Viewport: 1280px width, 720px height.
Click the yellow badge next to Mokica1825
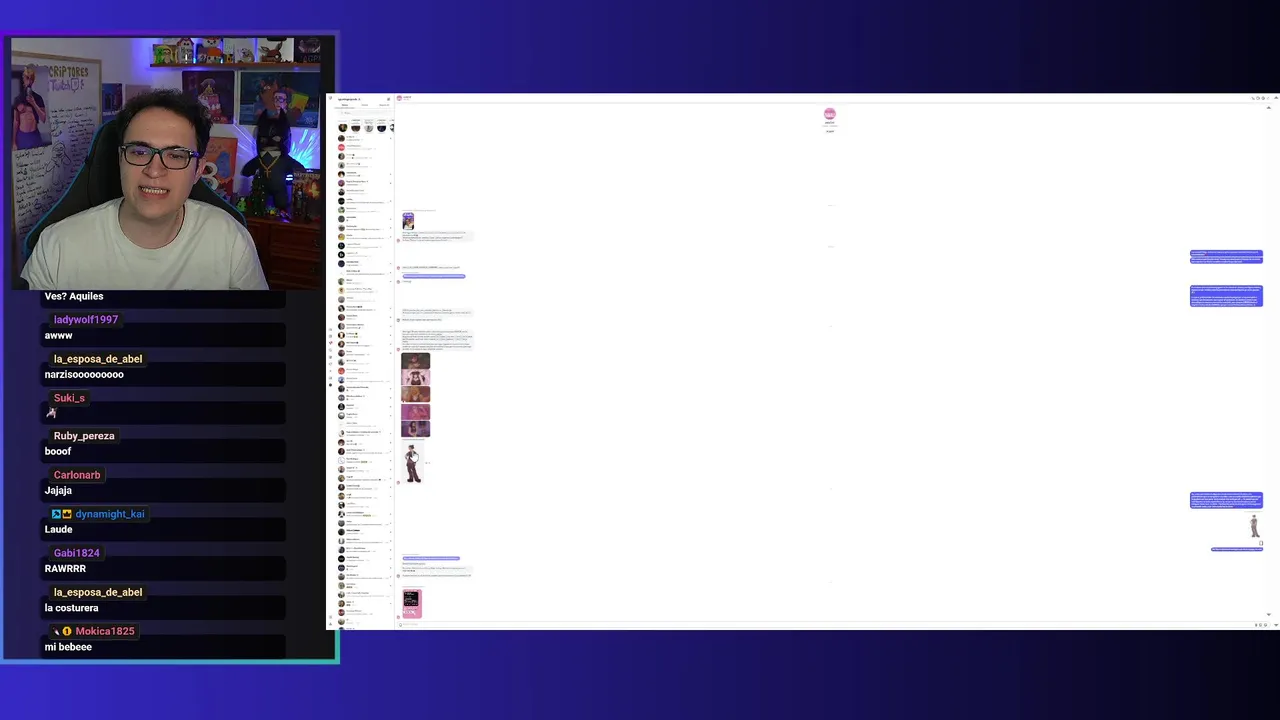click(x=67, y=631)
